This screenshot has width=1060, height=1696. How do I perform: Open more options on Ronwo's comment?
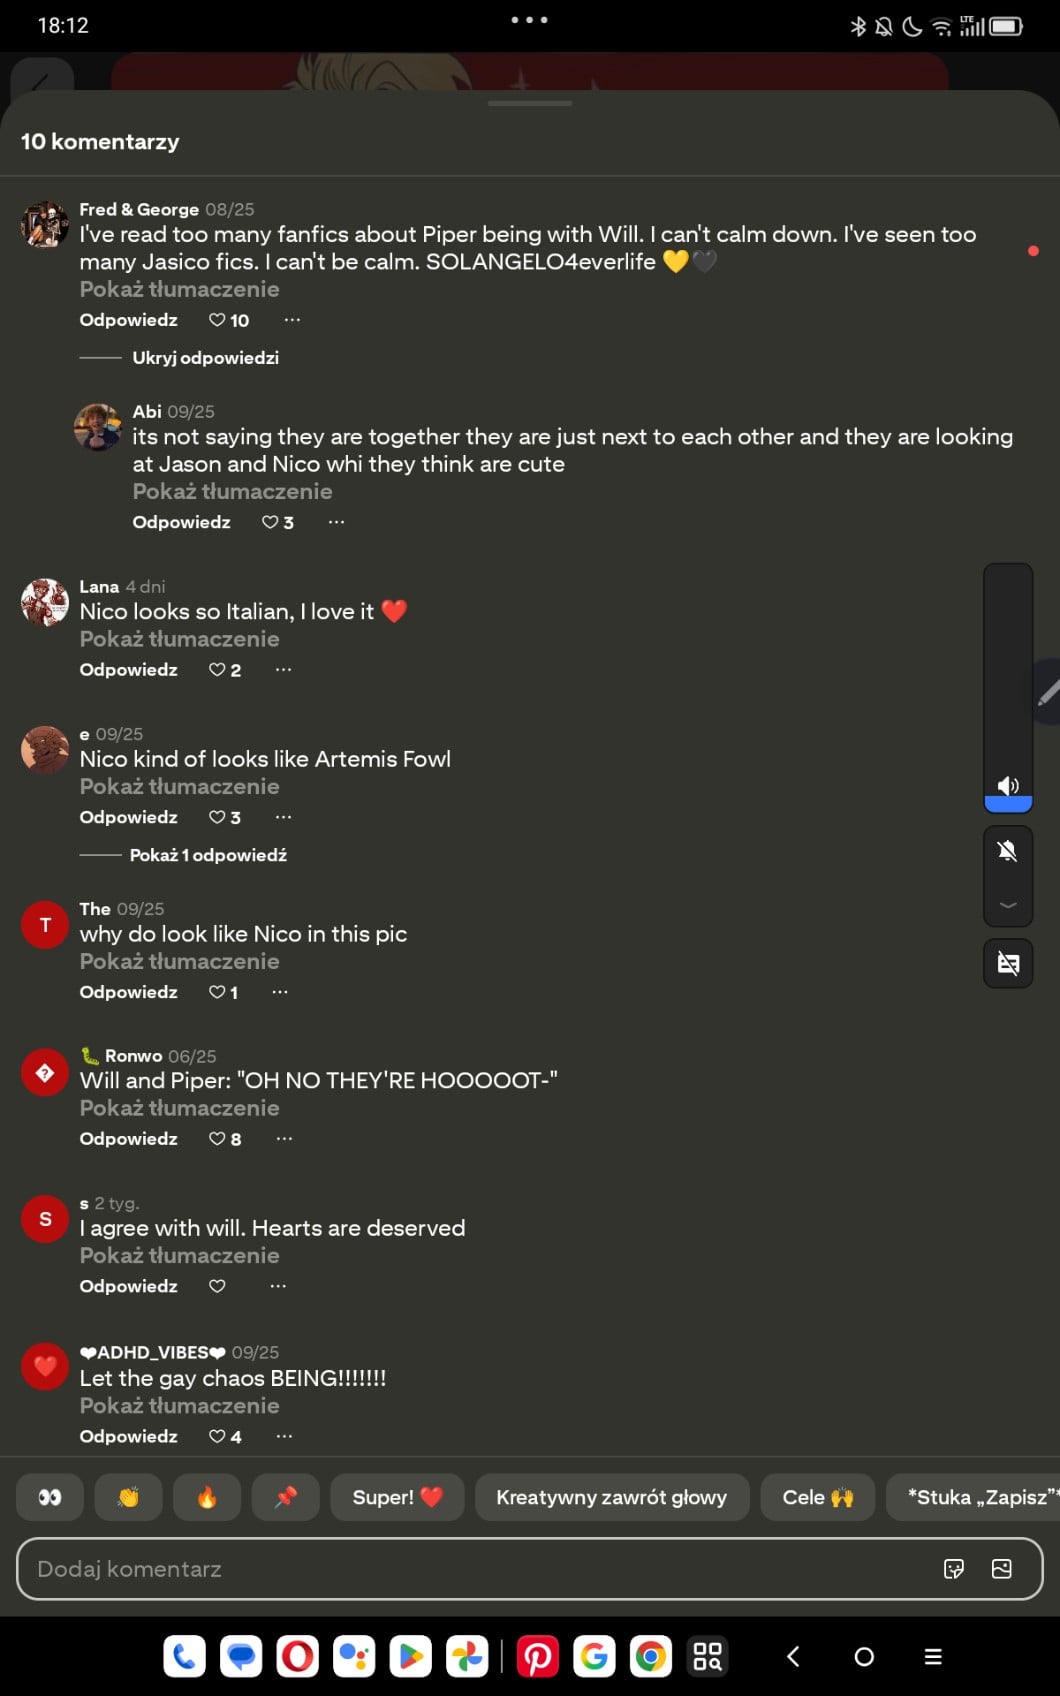click(x=284, y=1139)
